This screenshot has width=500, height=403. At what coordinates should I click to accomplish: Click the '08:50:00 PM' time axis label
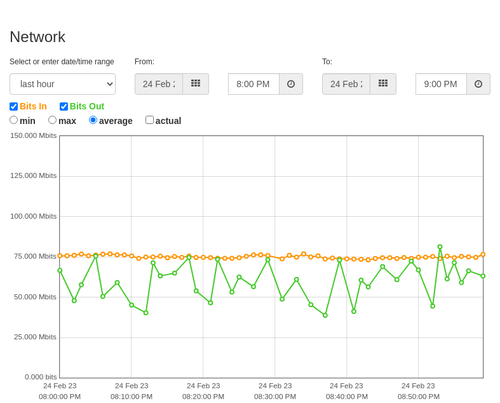418,397
